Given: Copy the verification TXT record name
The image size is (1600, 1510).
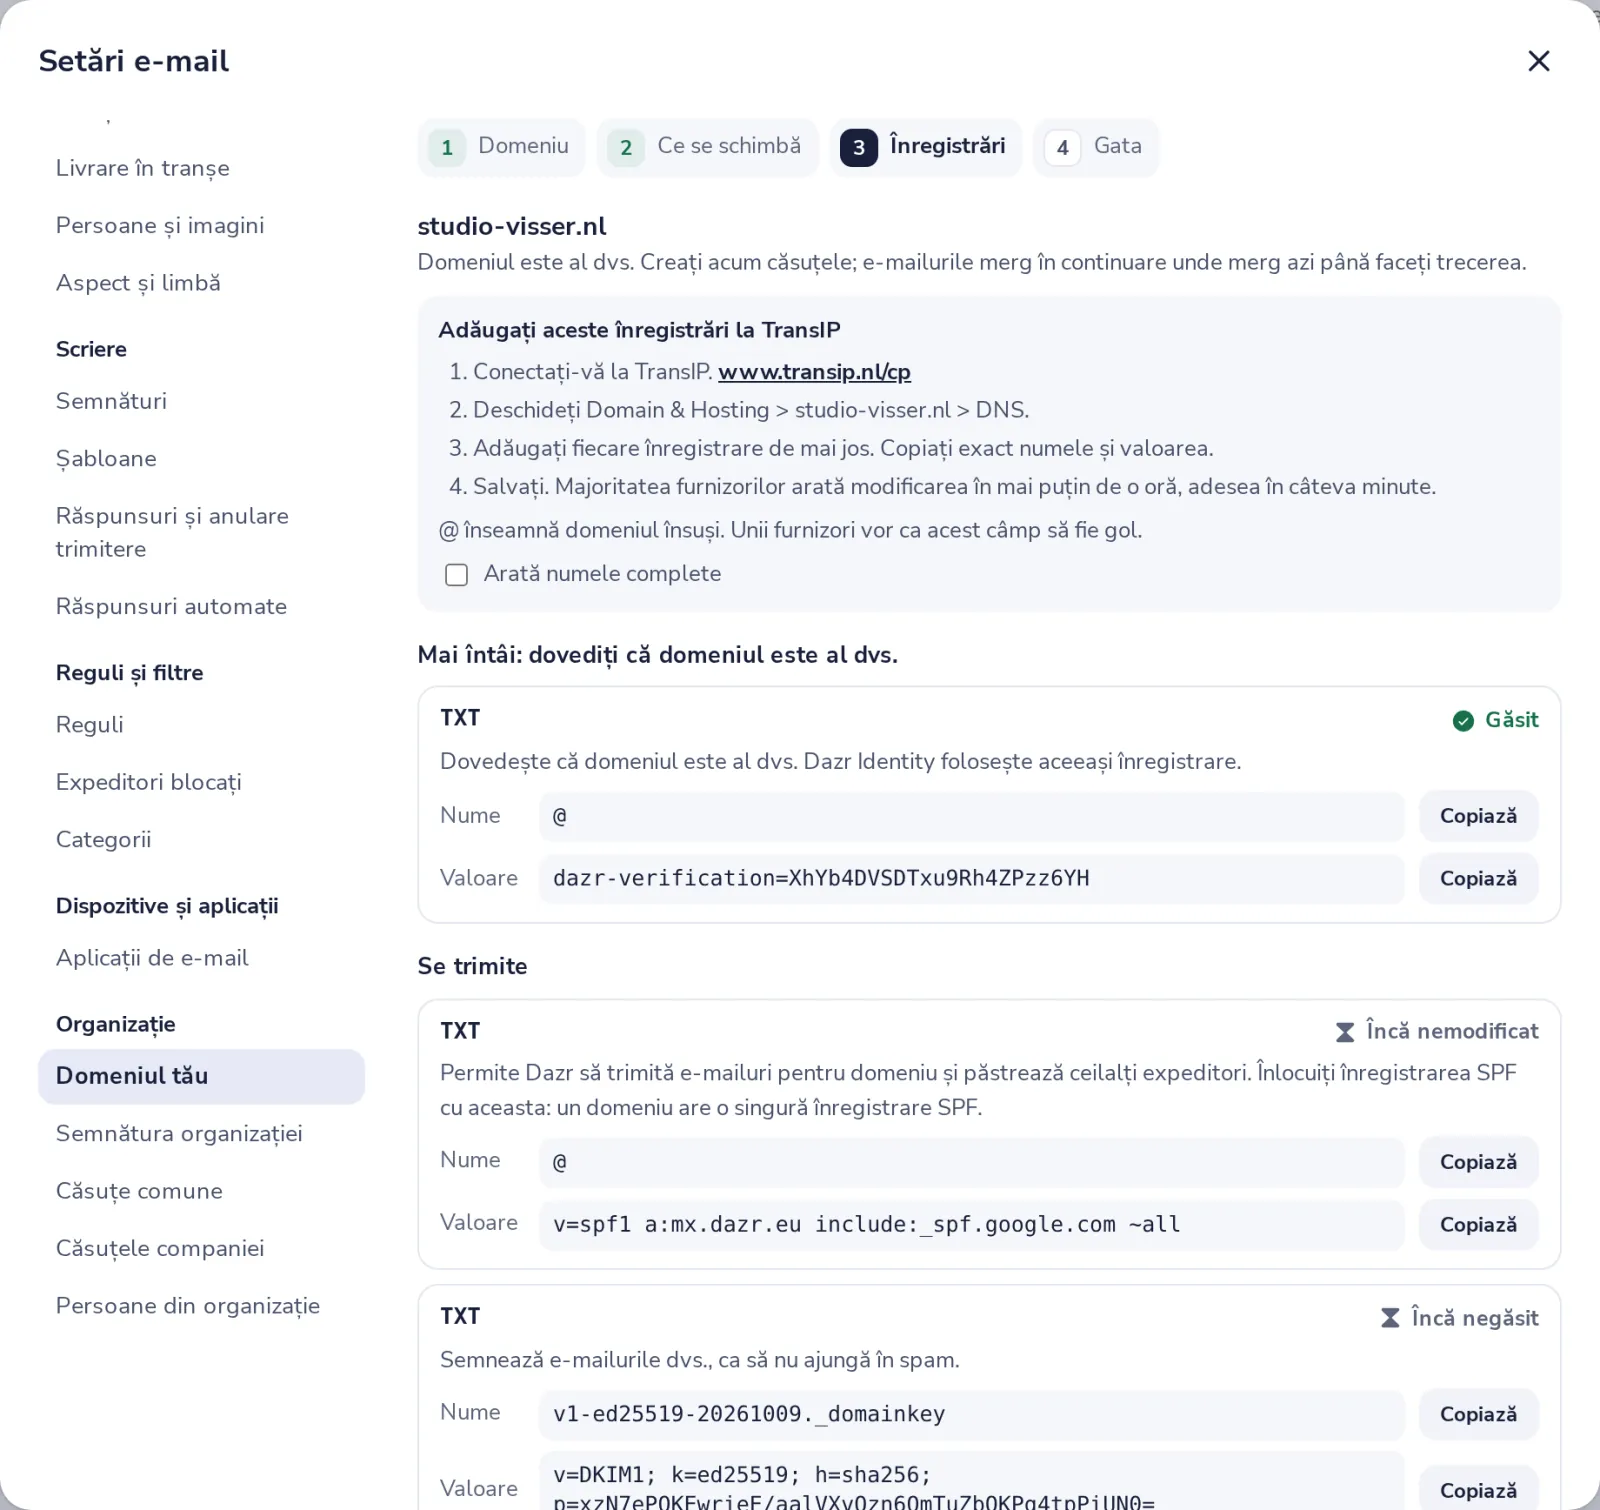Looking at the screenshot, I should [x=1478, y=816].
